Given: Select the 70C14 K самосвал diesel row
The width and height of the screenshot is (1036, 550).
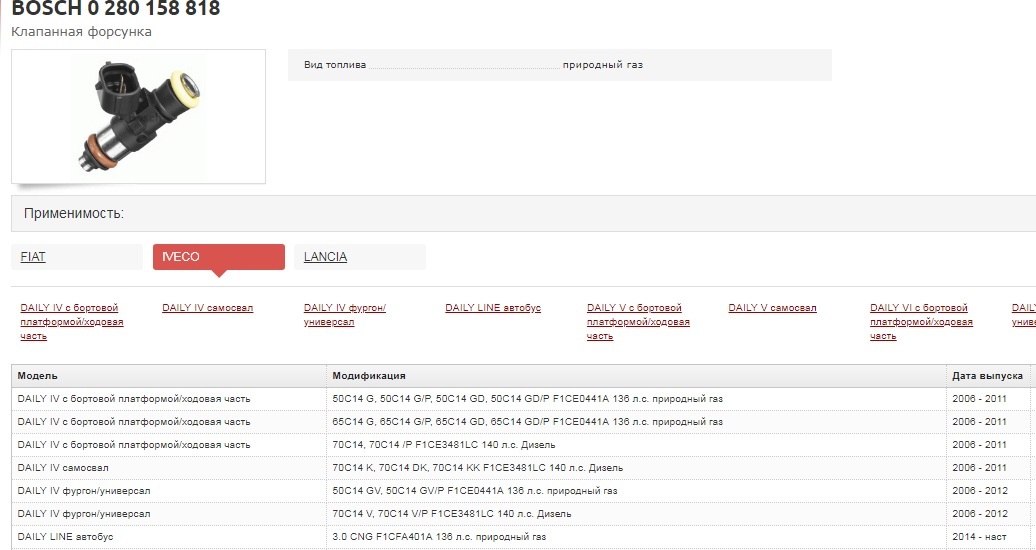Looking at the screenshot, I should click(x=521, y=467).
